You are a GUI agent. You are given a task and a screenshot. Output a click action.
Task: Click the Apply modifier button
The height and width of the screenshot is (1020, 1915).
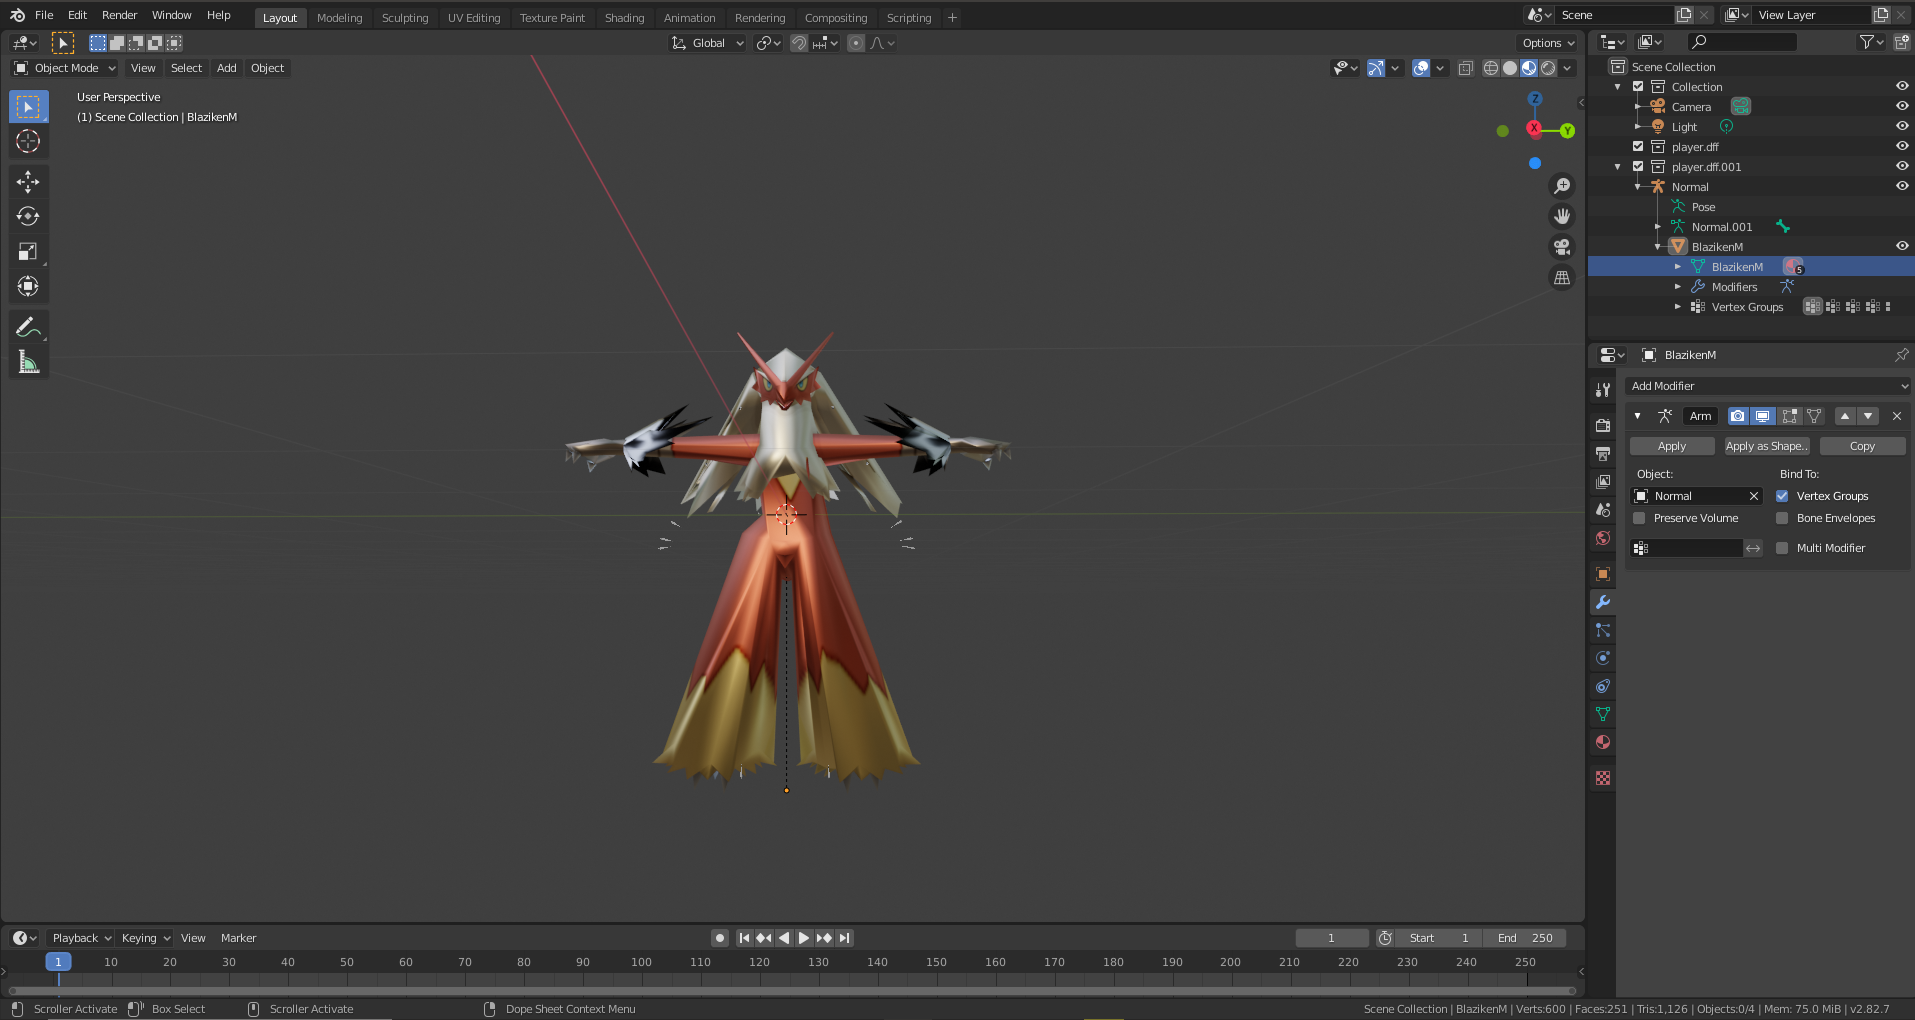click(x=1671, y=446)
